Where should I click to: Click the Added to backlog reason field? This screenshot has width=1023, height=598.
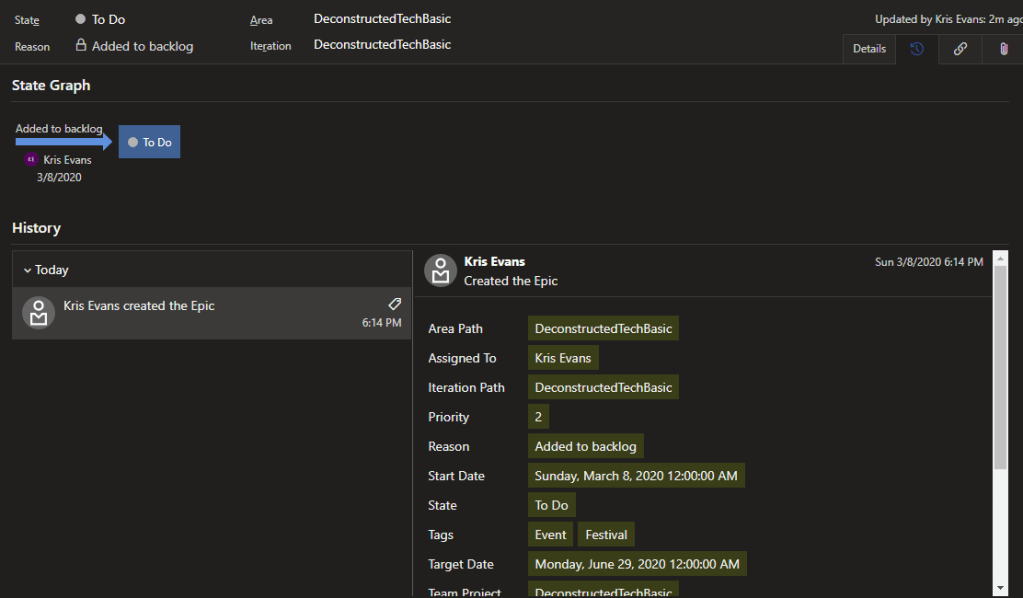pyautogui.click(x=142, y=46)
